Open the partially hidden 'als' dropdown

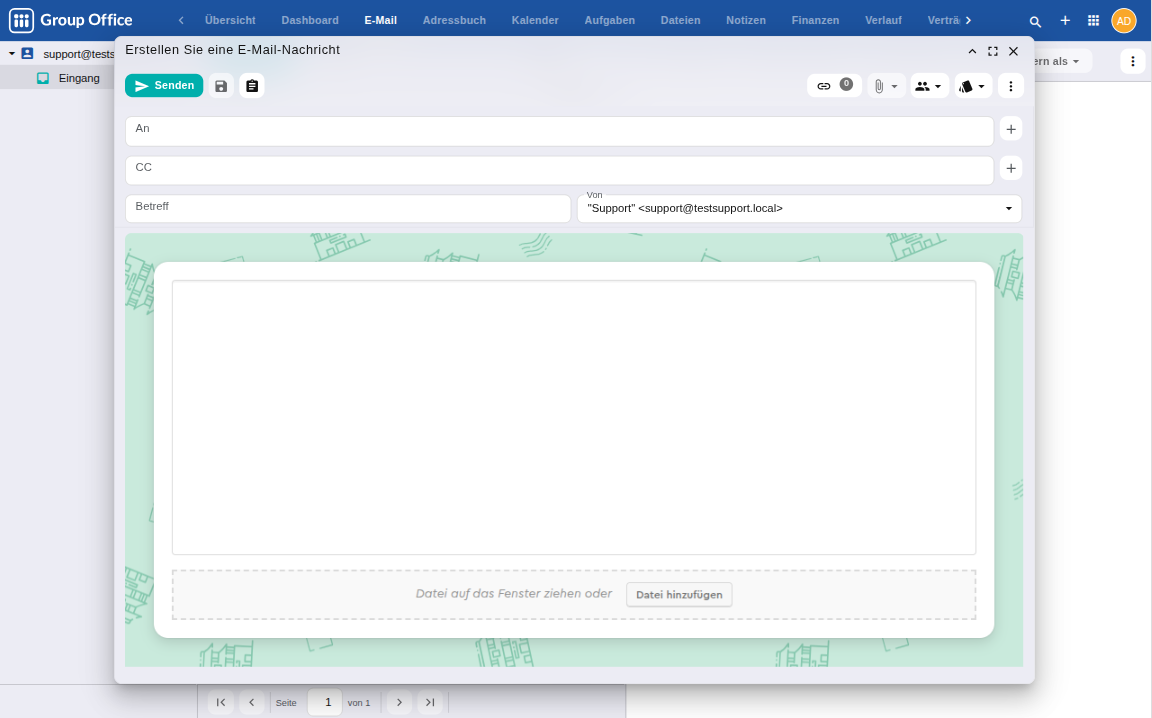(x=1062, y=62)
